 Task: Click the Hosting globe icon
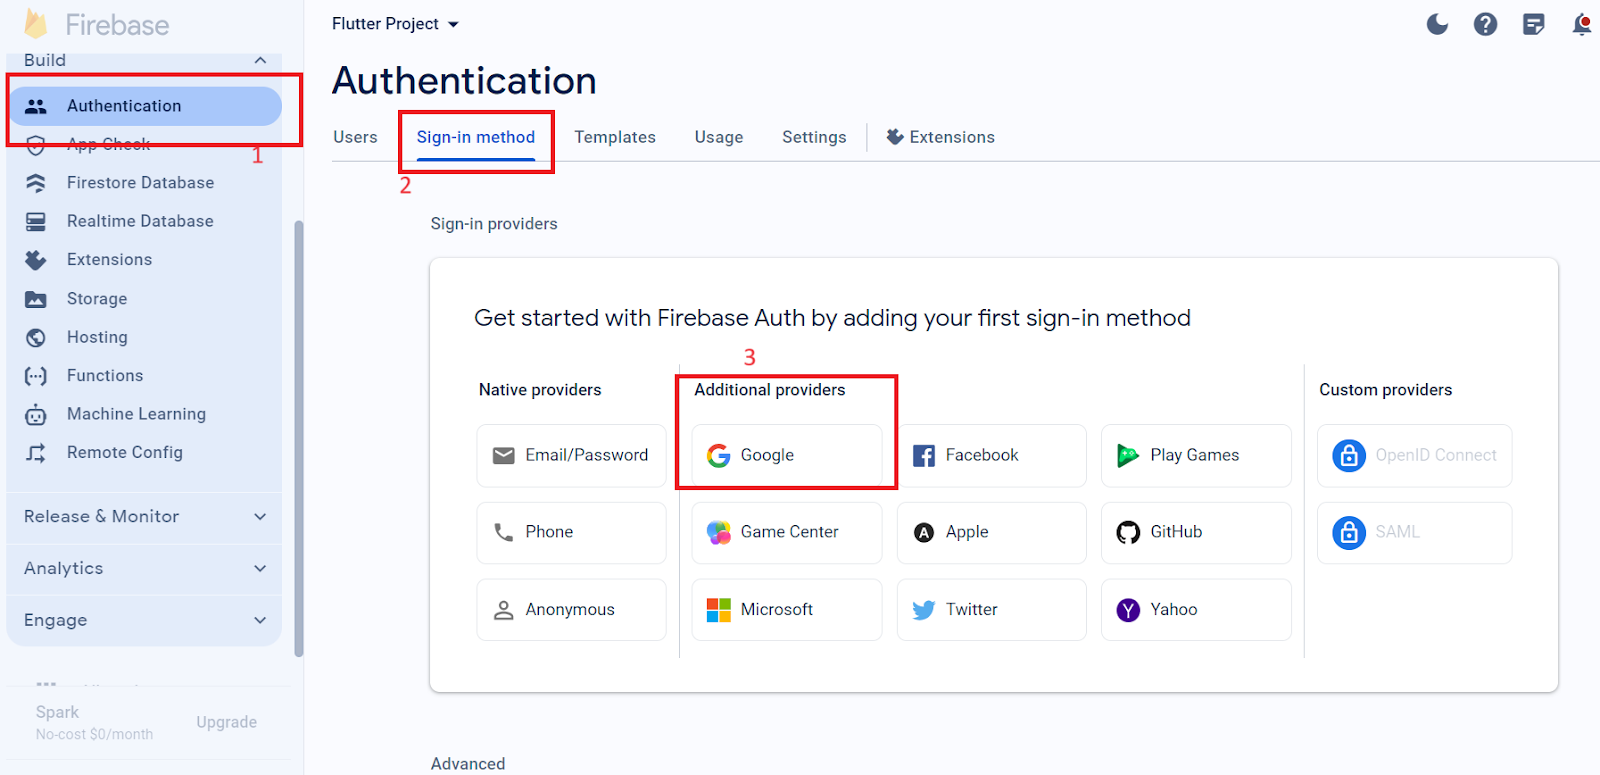(x=36, y=338)
